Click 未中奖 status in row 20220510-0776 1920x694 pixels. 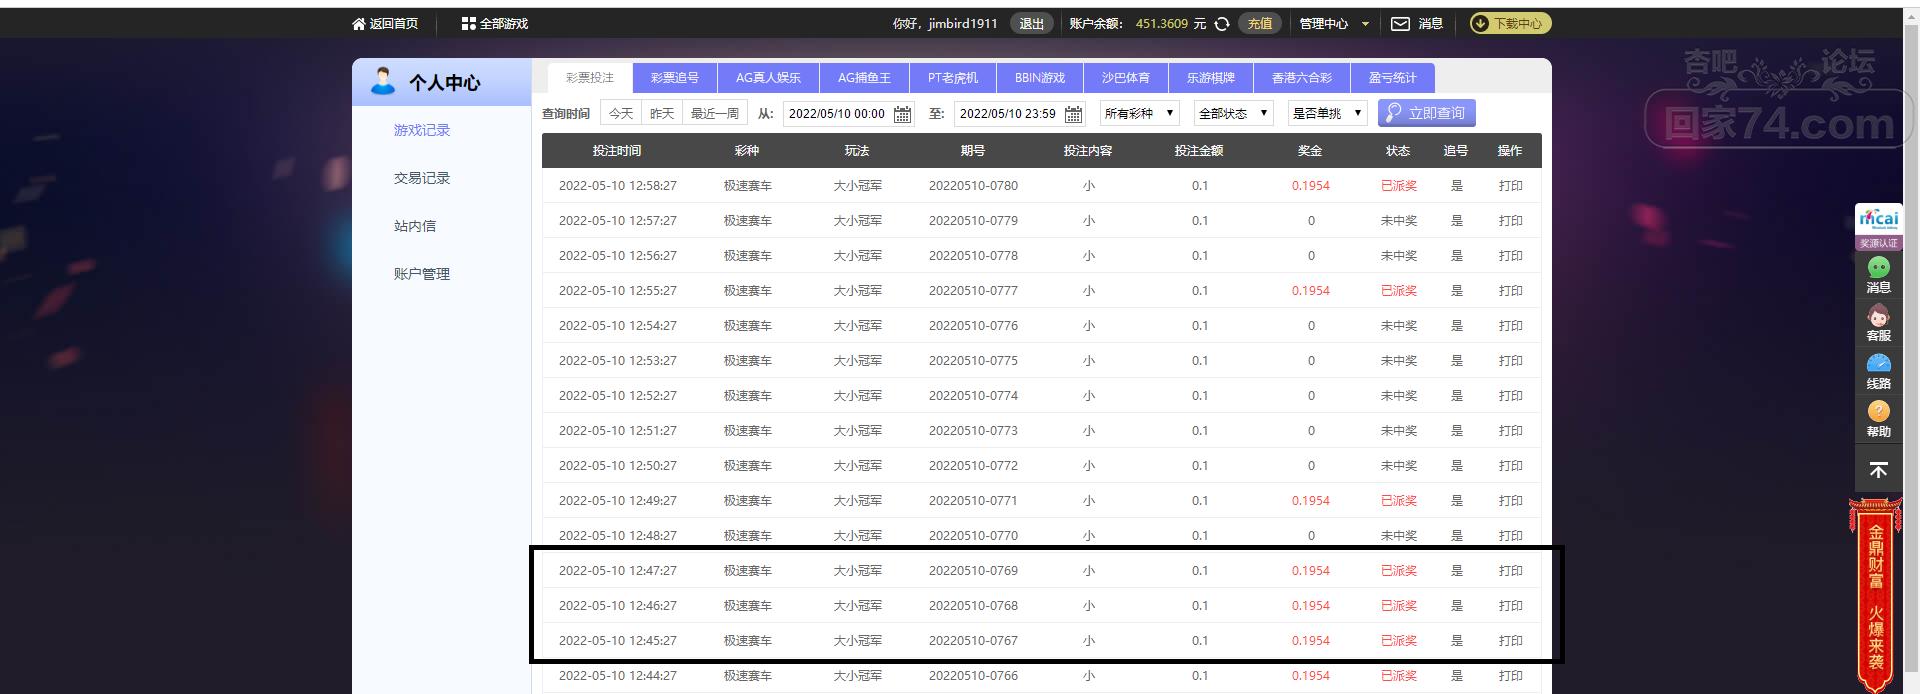pos(1398,326)
